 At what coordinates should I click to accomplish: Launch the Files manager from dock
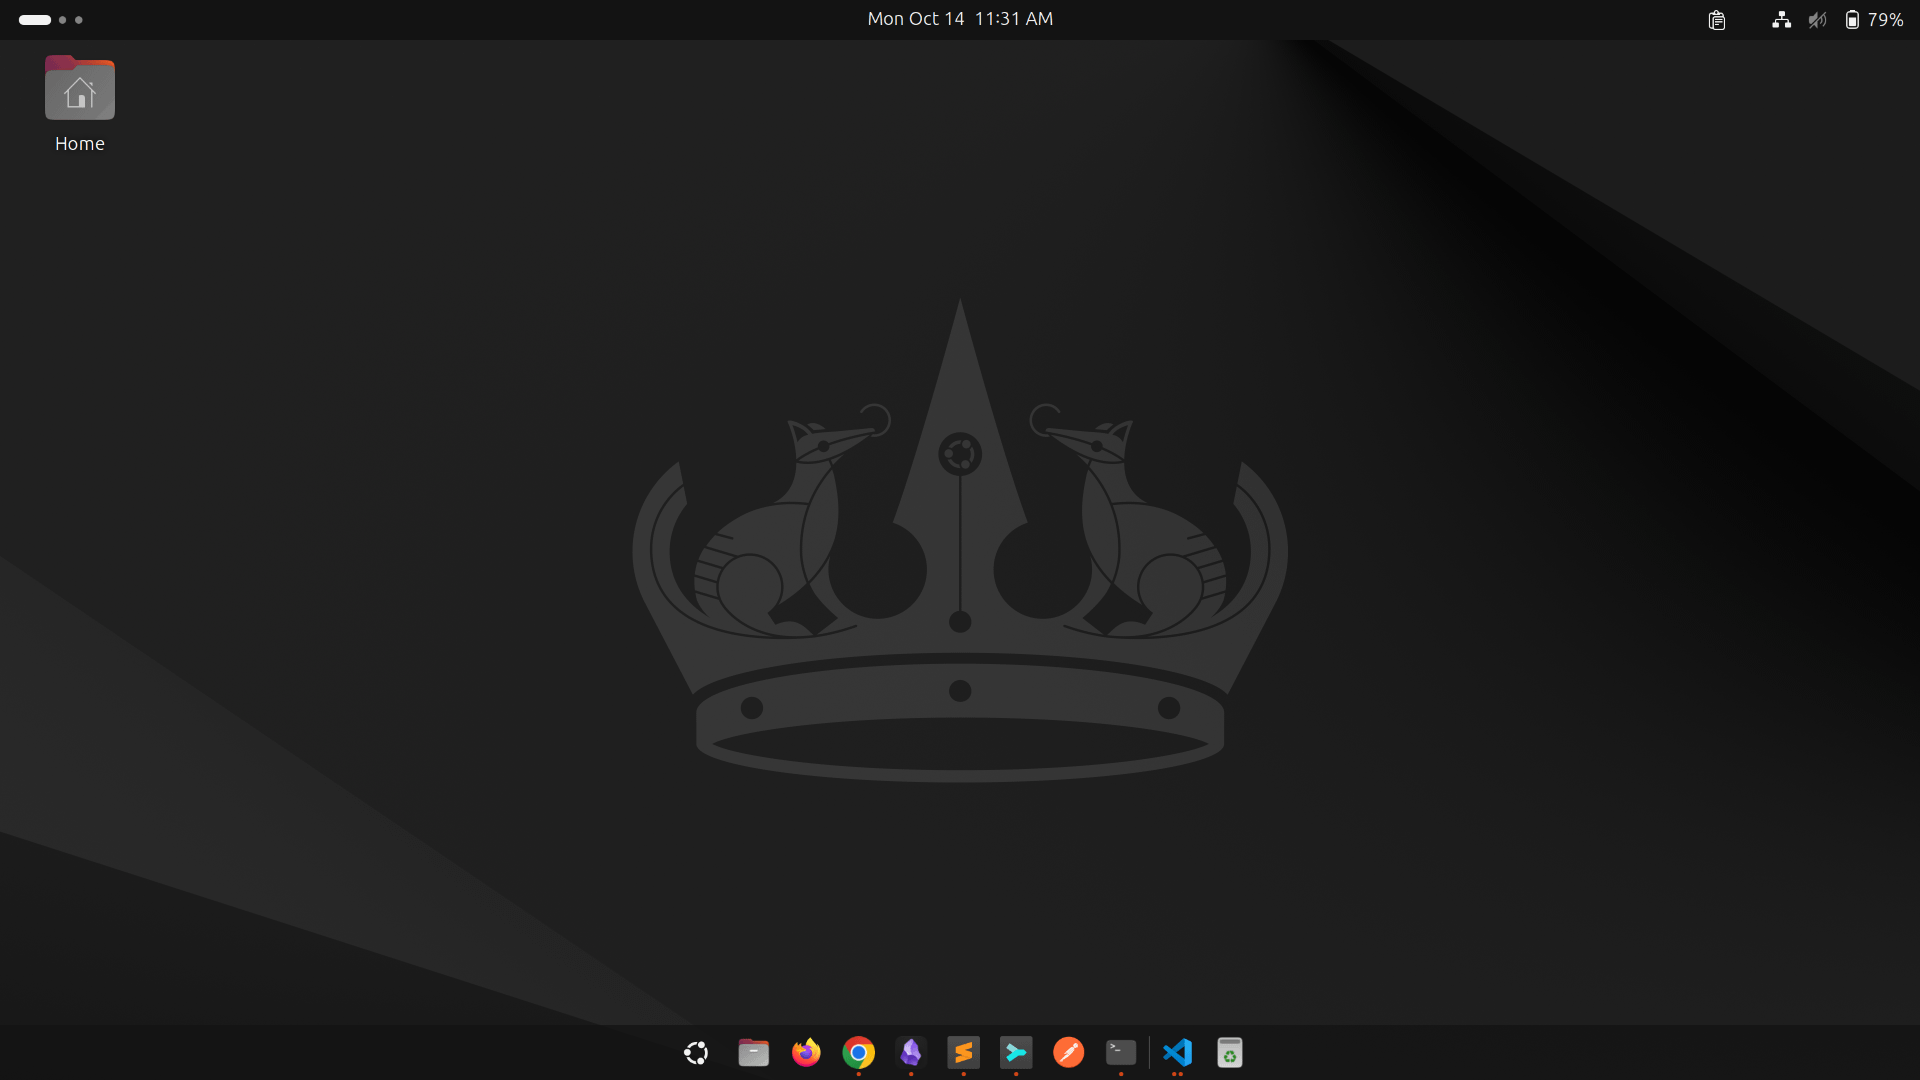(753, 1053)
